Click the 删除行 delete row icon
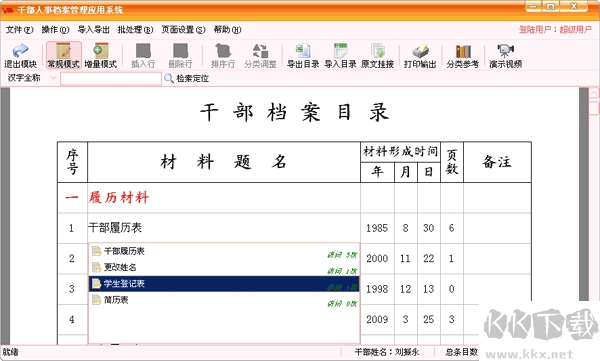 coord(180,56)
